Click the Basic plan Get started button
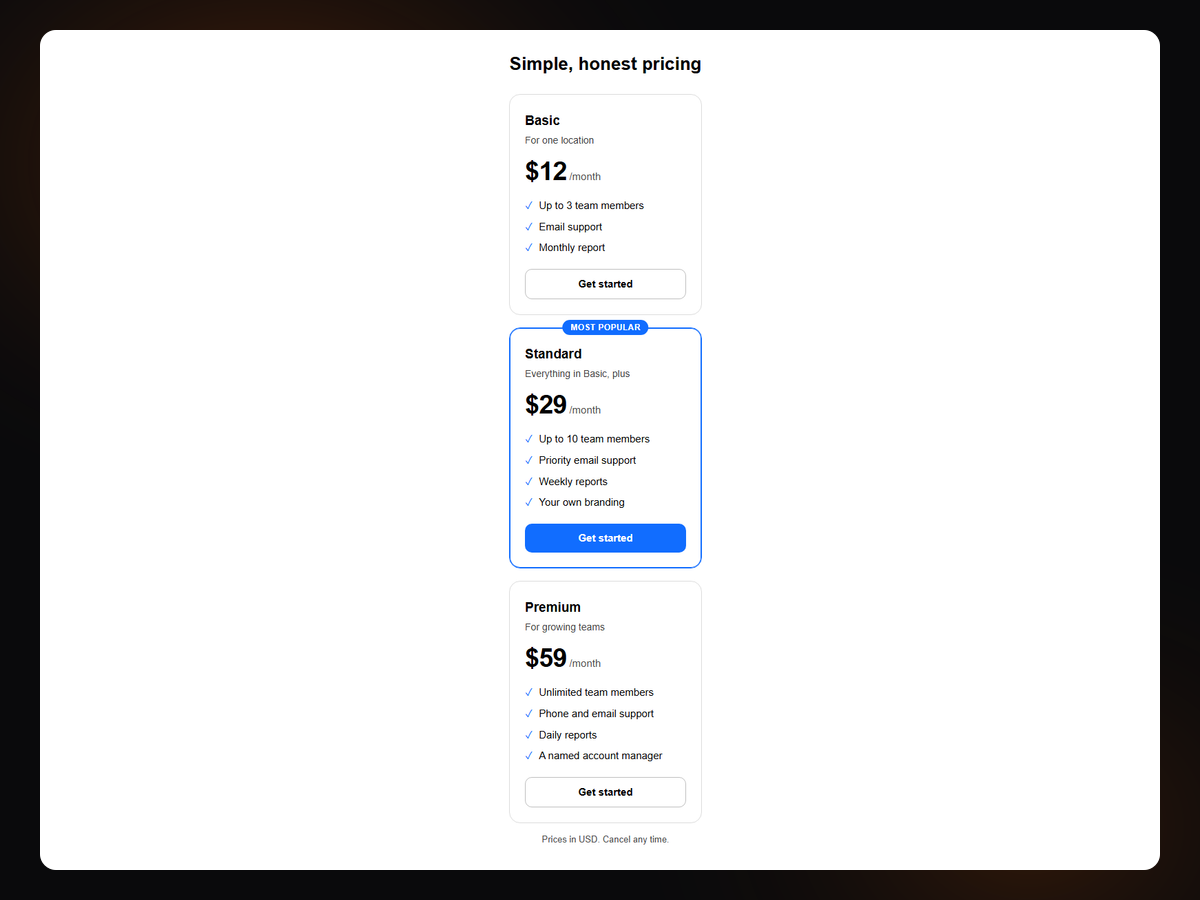This screenshot has width=1200, height=900. 605,284
